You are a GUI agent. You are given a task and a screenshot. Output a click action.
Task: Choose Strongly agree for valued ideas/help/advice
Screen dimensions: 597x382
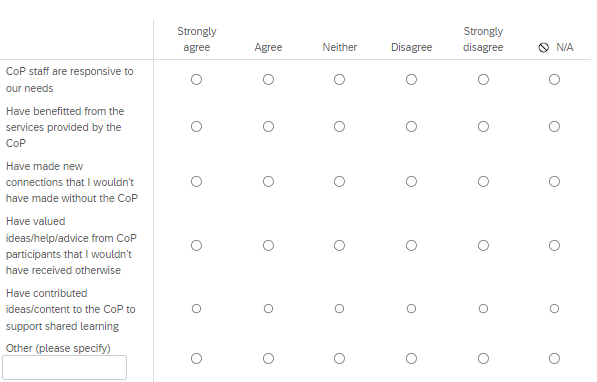196,246
